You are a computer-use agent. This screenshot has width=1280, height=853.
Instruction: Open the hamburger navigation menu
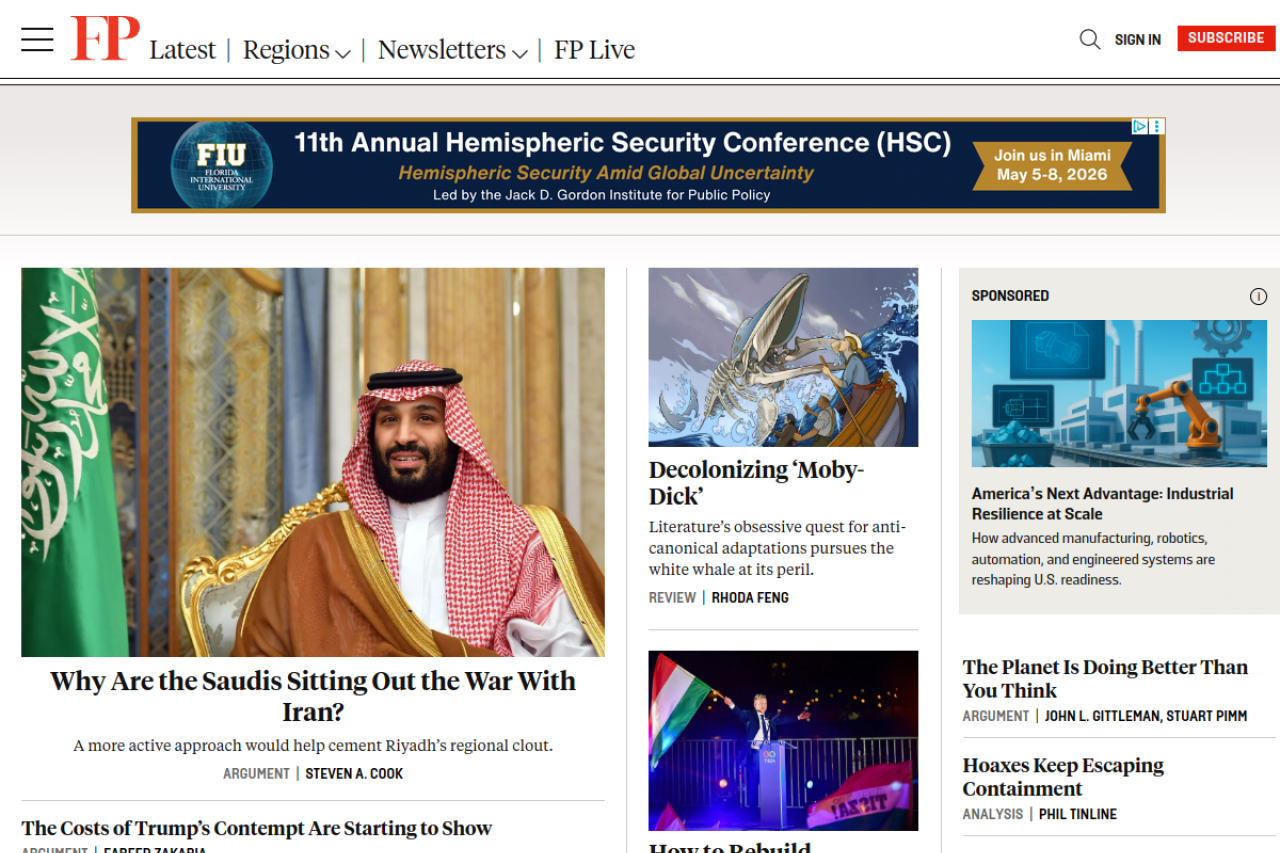(37, 39)
